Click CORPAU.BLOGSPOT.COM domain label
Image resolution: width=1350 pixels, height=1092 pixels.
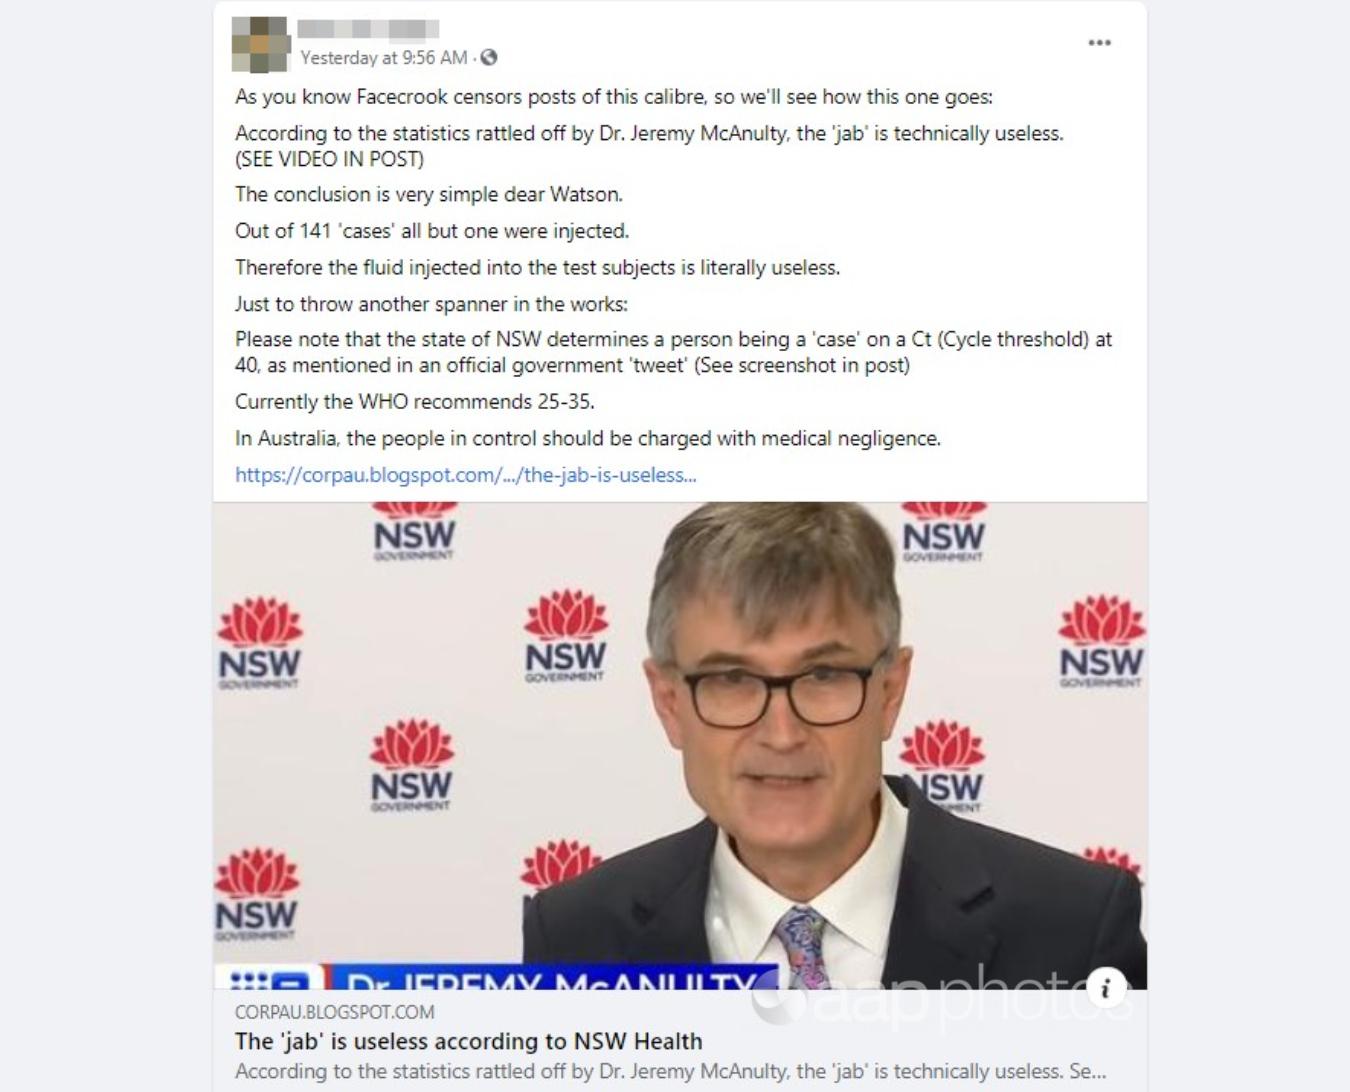[335, 1012]
